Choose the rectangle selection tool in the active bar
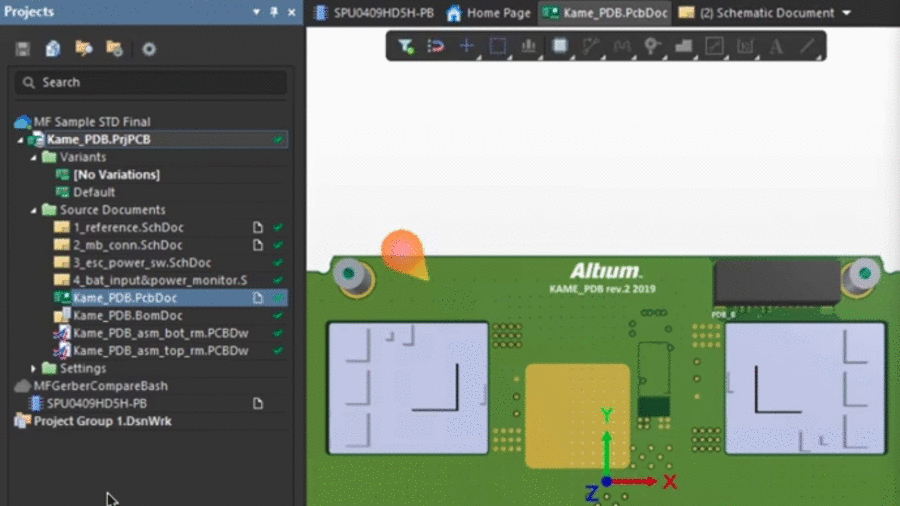The width and height of the screenshot is (900, 506). coord(498,46)
